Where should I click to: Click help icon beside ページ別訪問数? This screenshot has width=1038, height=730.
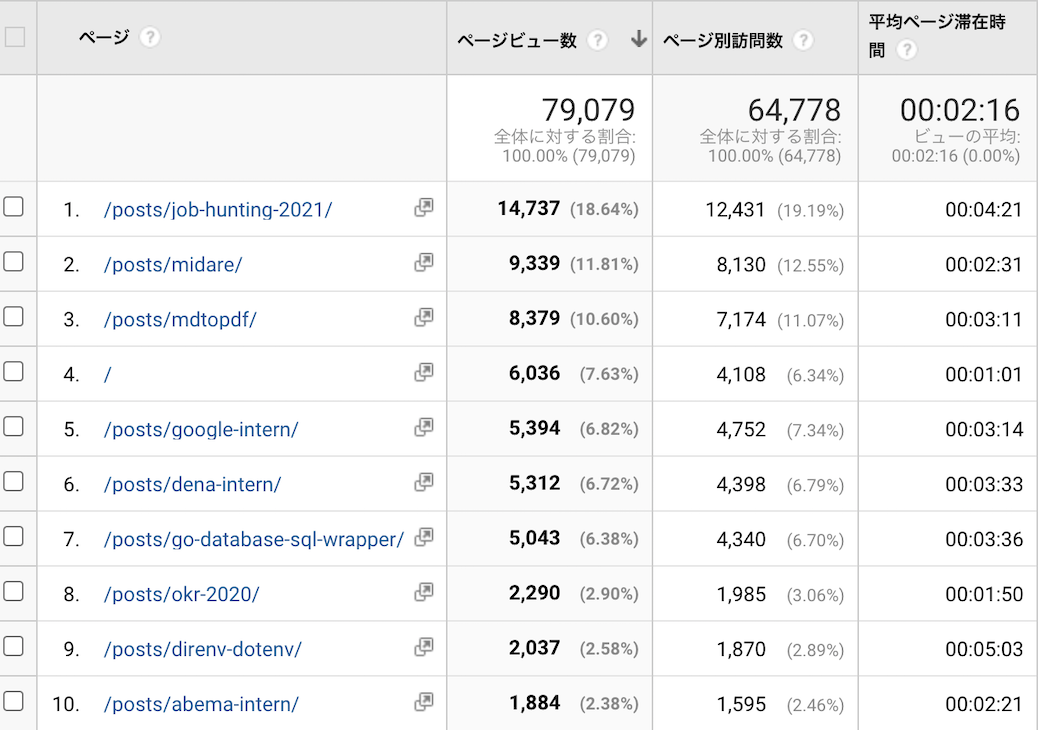(x=803, y=41)
